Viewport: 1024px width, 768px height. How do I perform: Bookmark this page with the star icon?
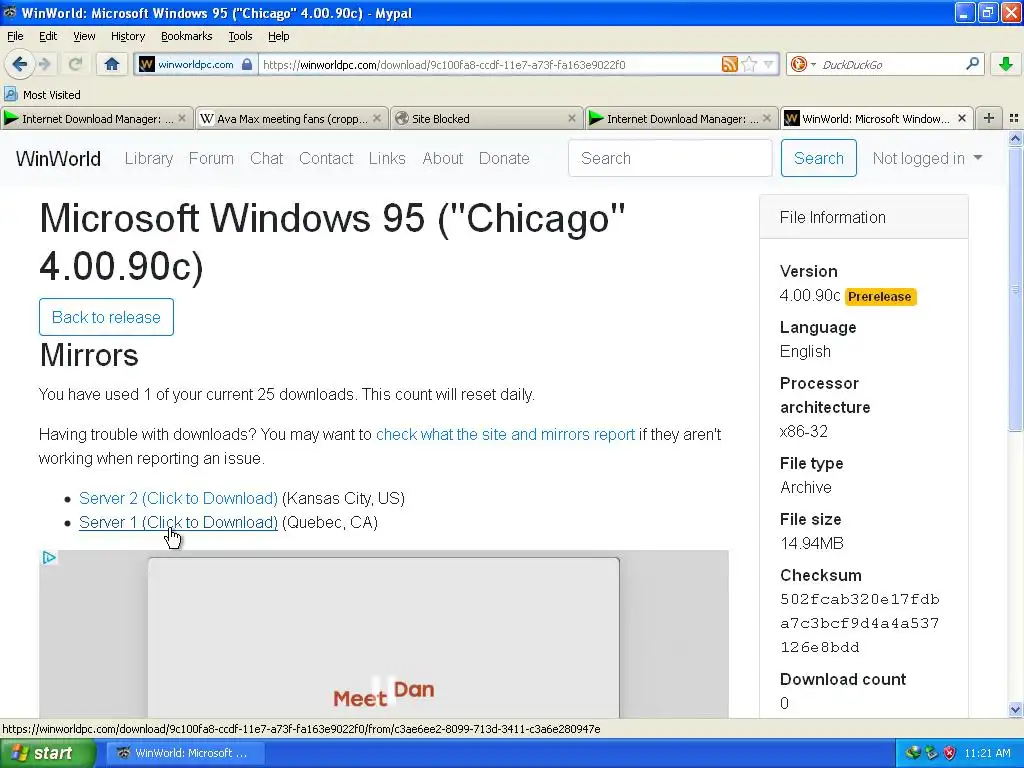749,64
